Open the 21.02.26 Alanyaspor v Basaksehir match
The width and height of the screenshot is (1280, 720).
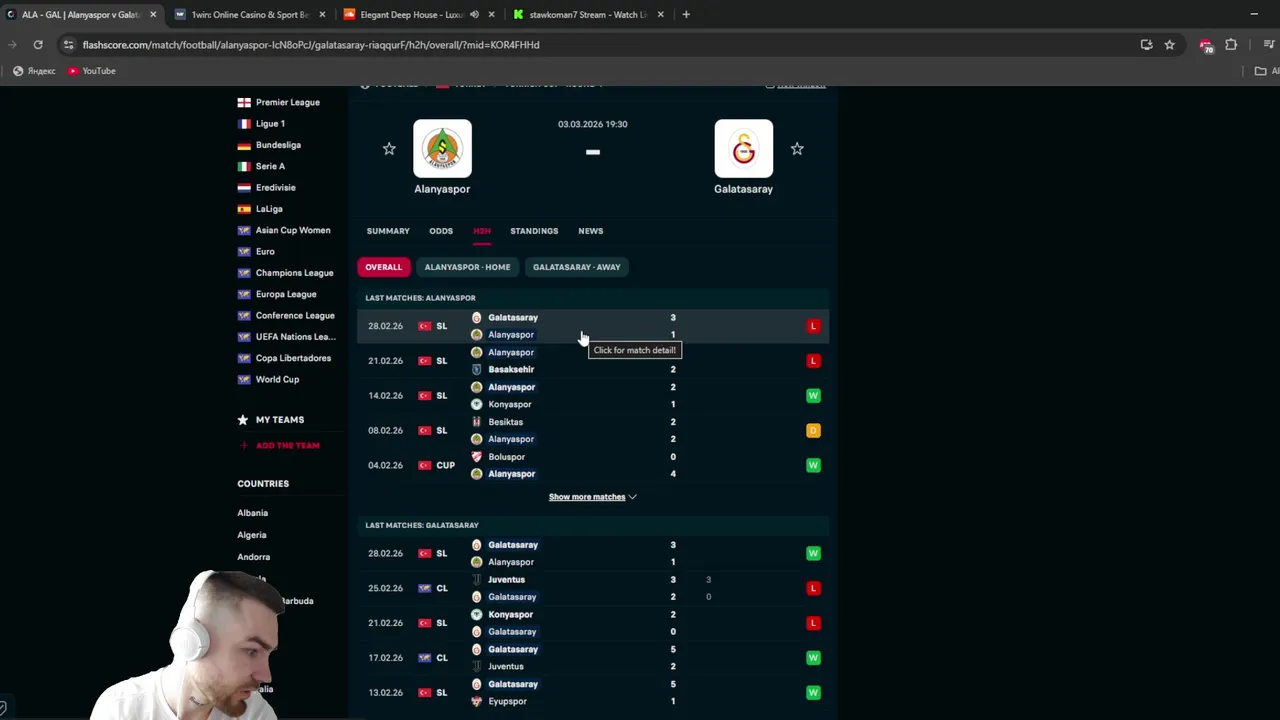click(x=593, y=361)
